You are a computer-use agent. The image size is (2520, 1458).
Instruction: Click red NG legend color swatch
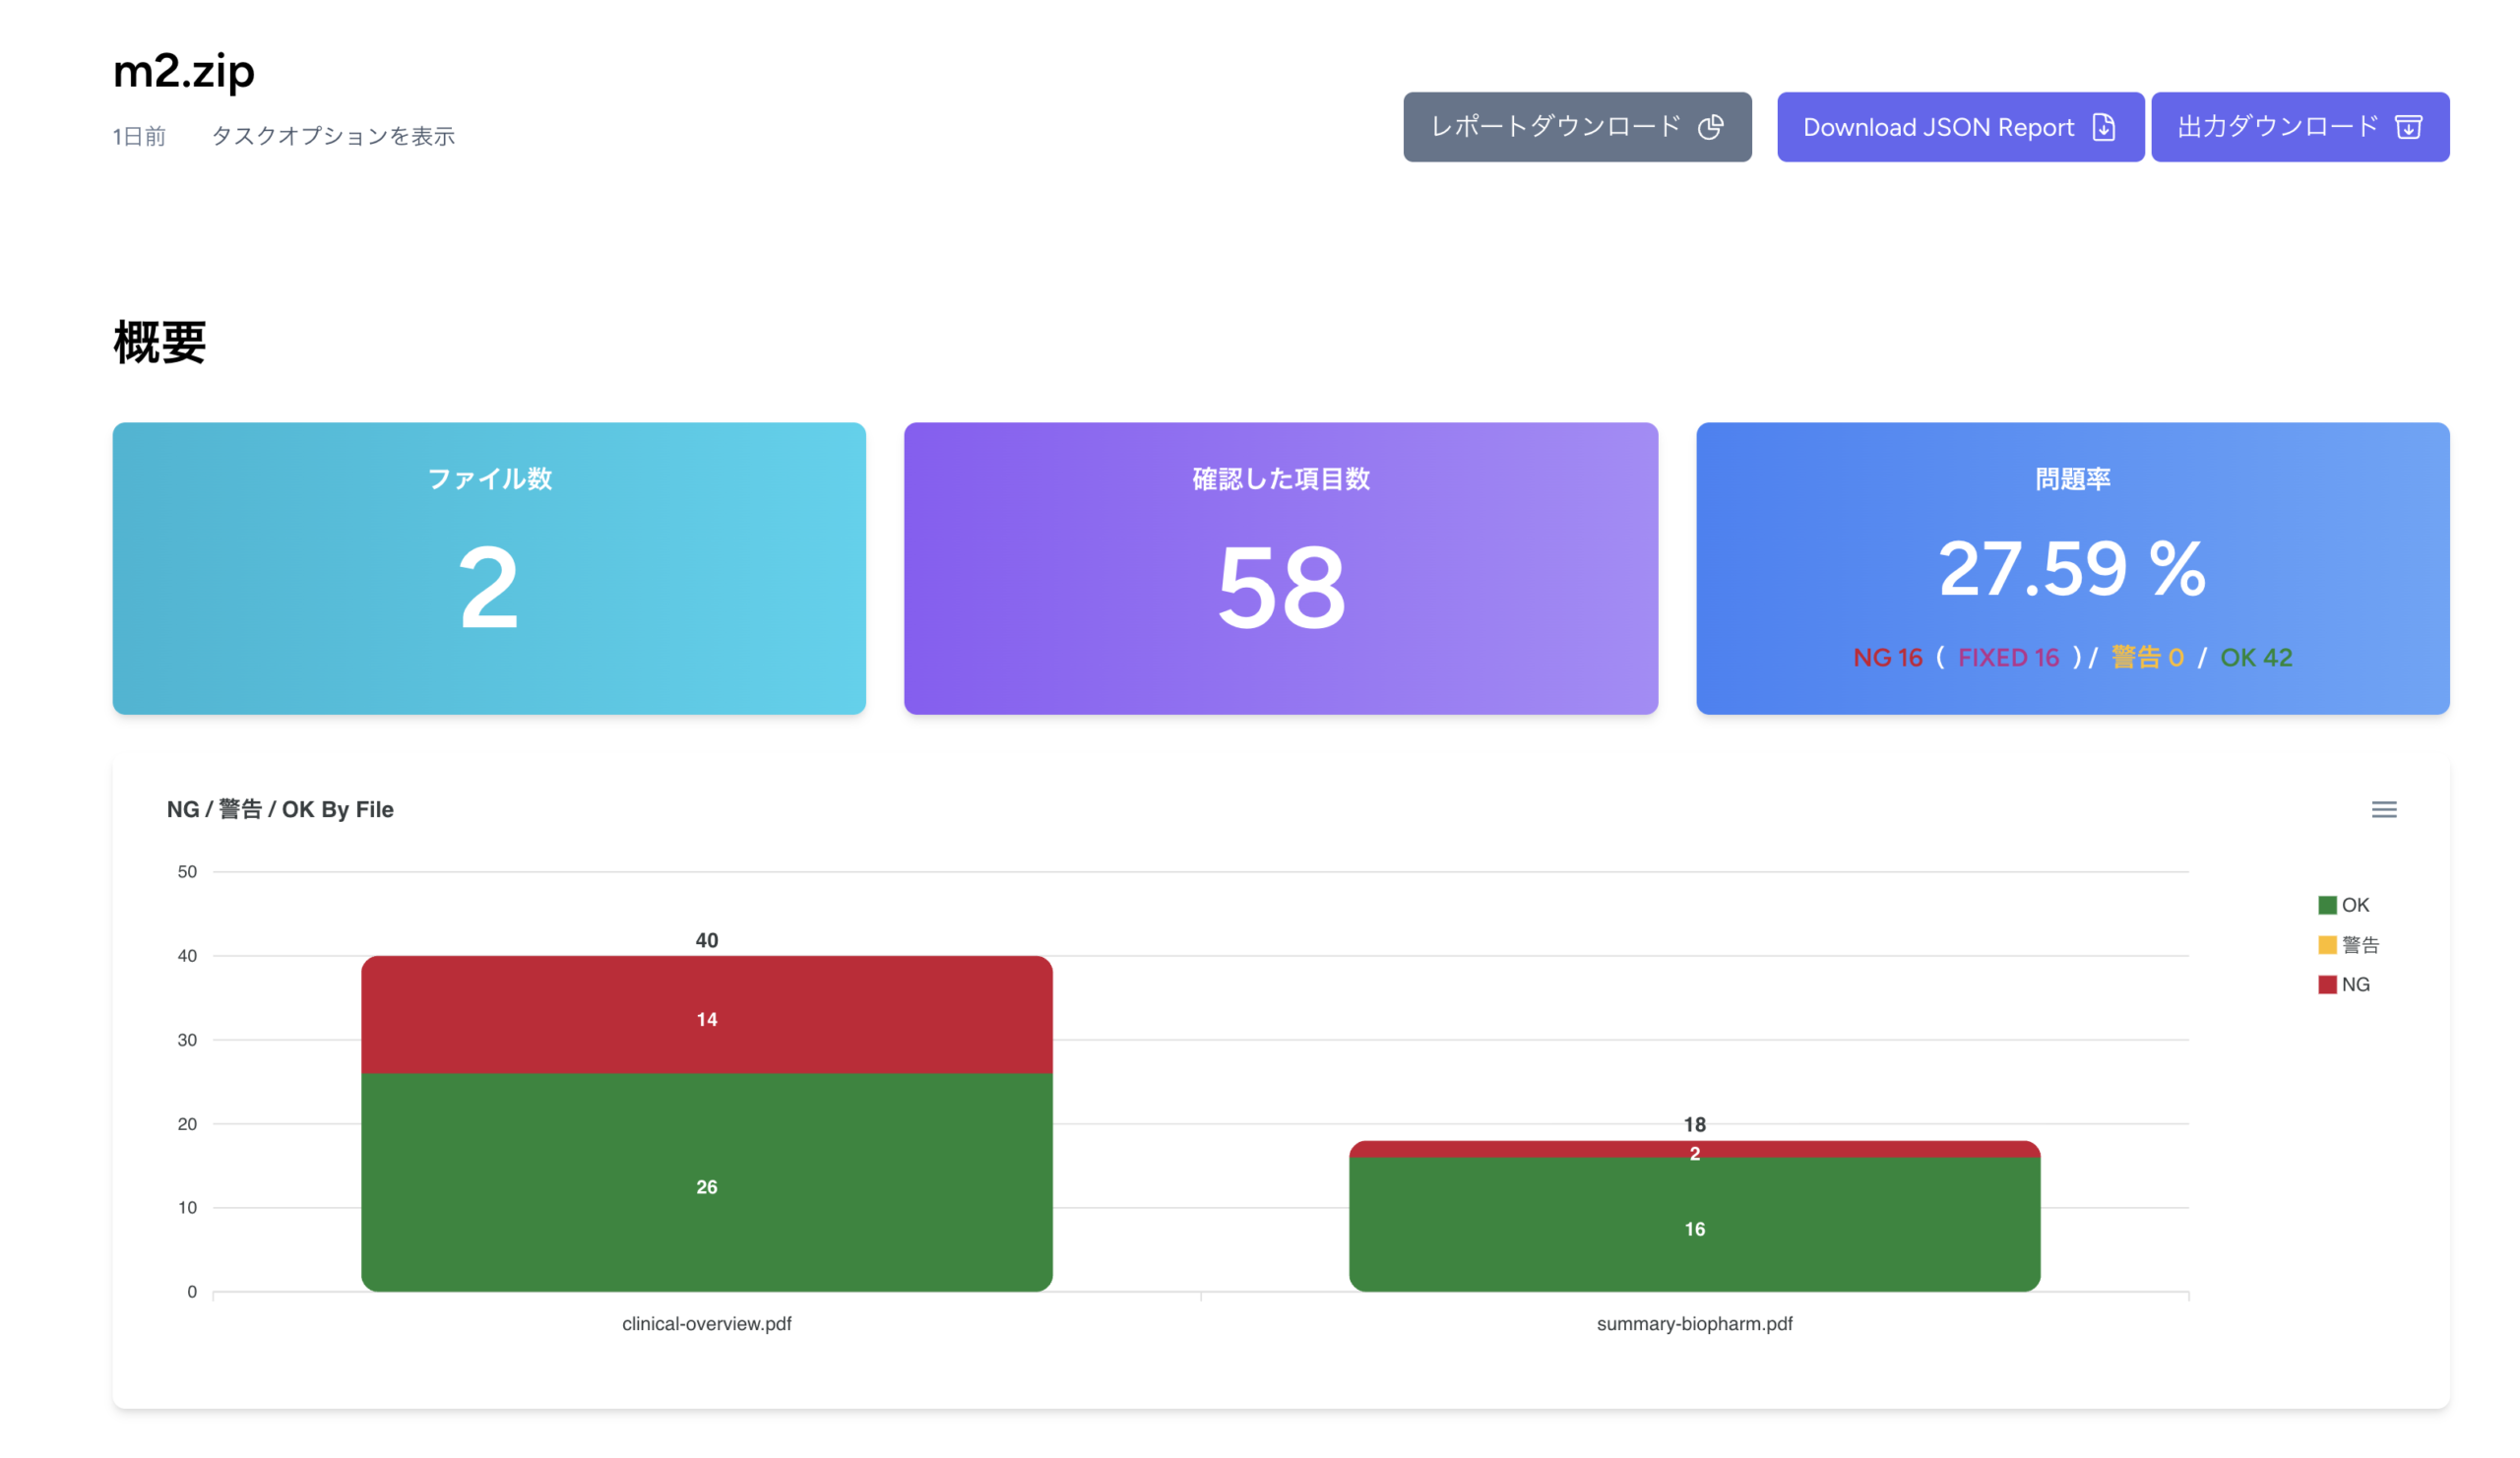[x=2327, y=984]
